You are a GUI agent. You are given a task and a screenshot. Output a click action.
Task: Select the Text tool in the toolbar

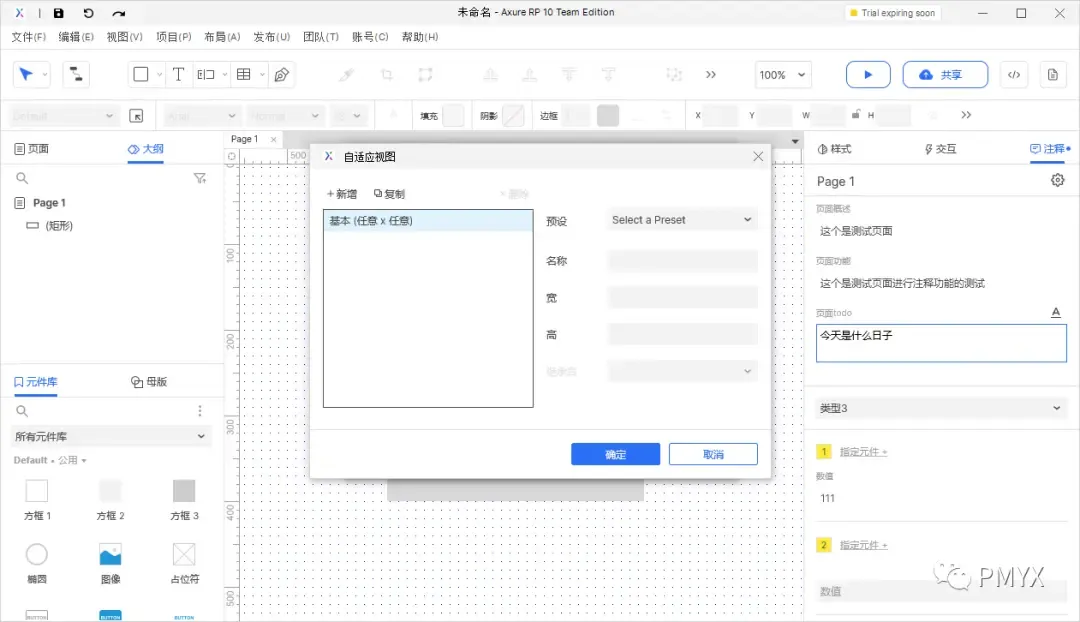177,74
